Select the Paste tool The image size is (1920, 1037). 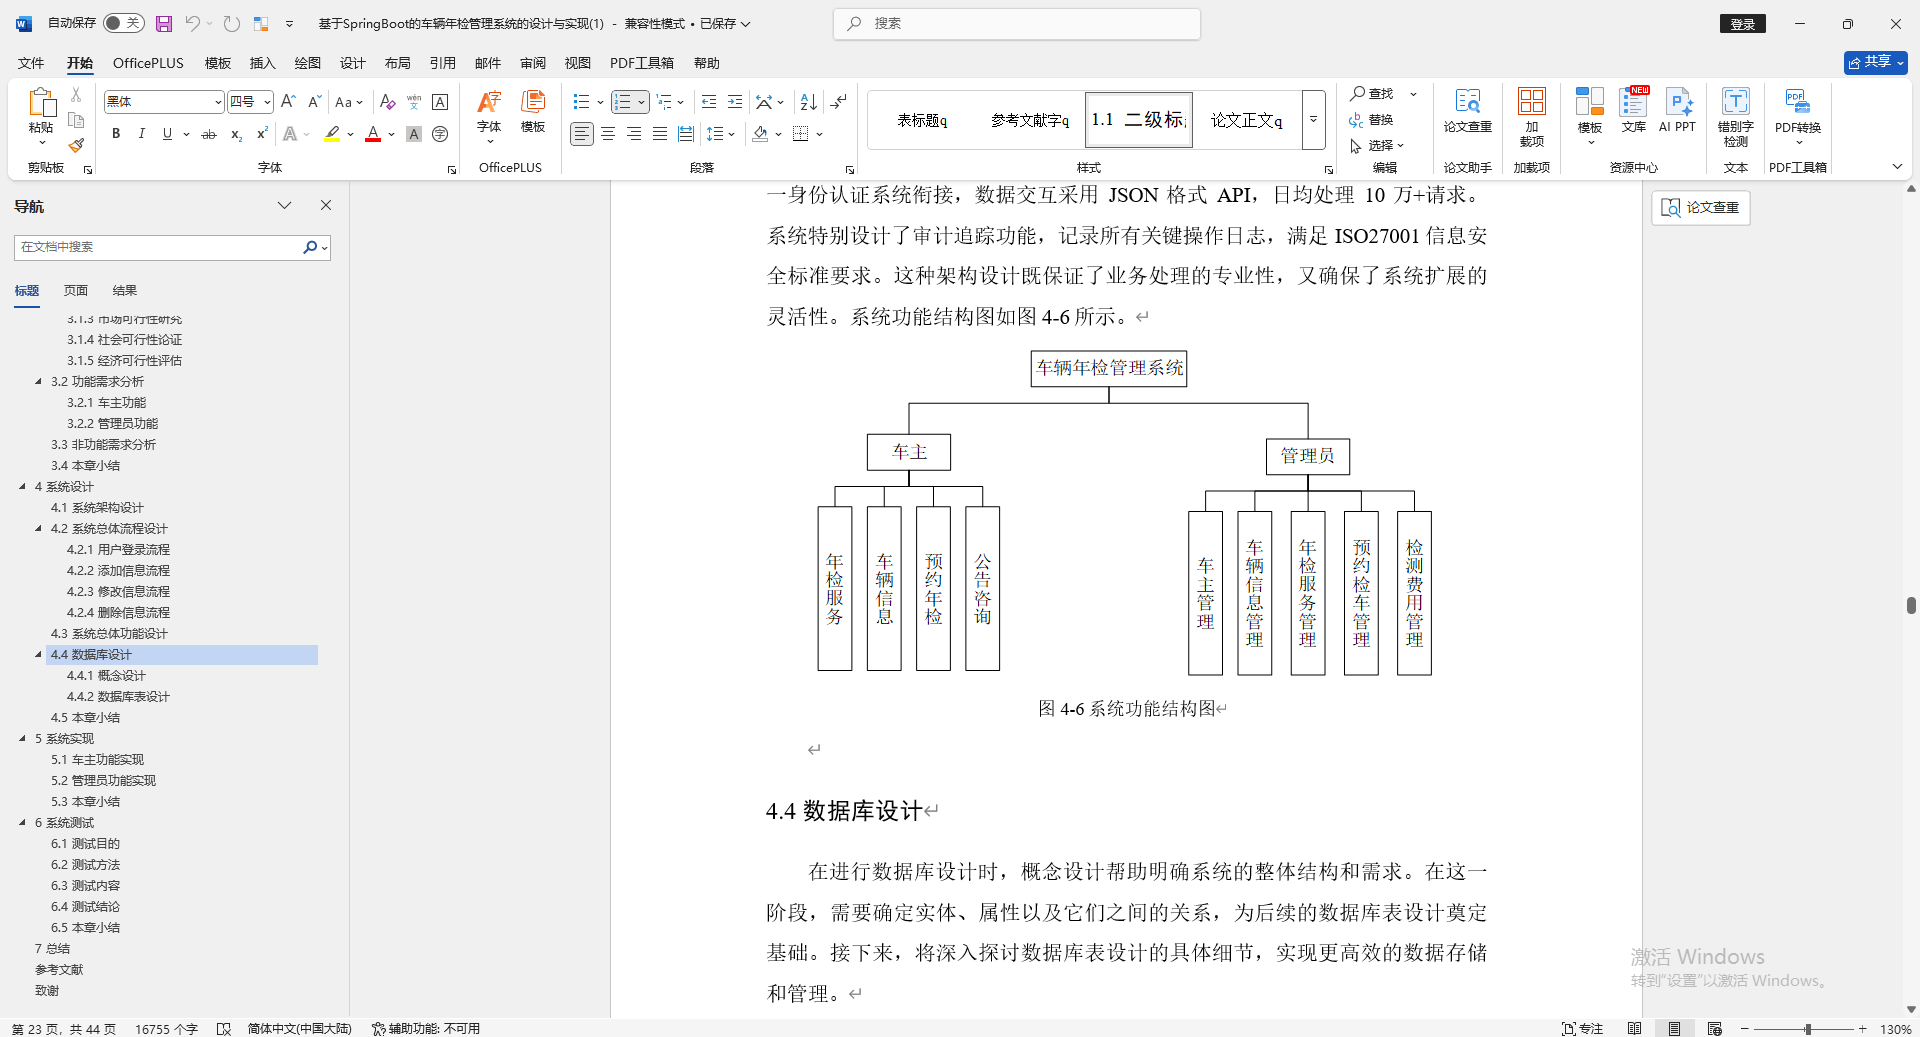tap(41, 110)
